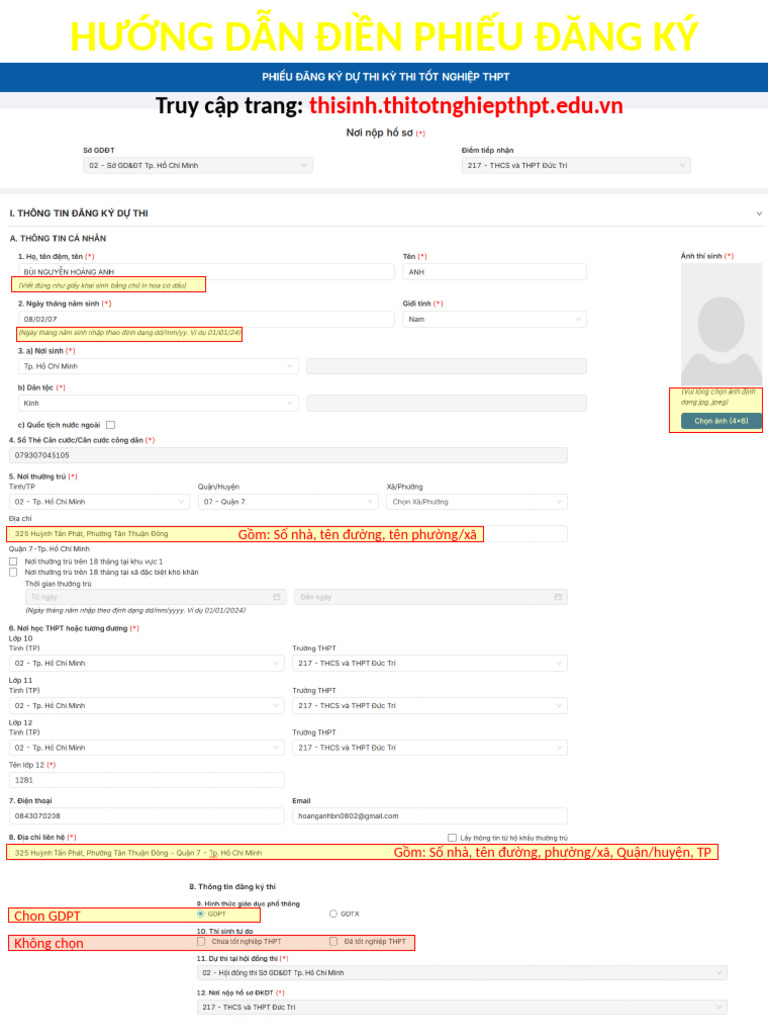Open the Nơi sinh dropdown
768x1024 pixels.
[158, 366]
